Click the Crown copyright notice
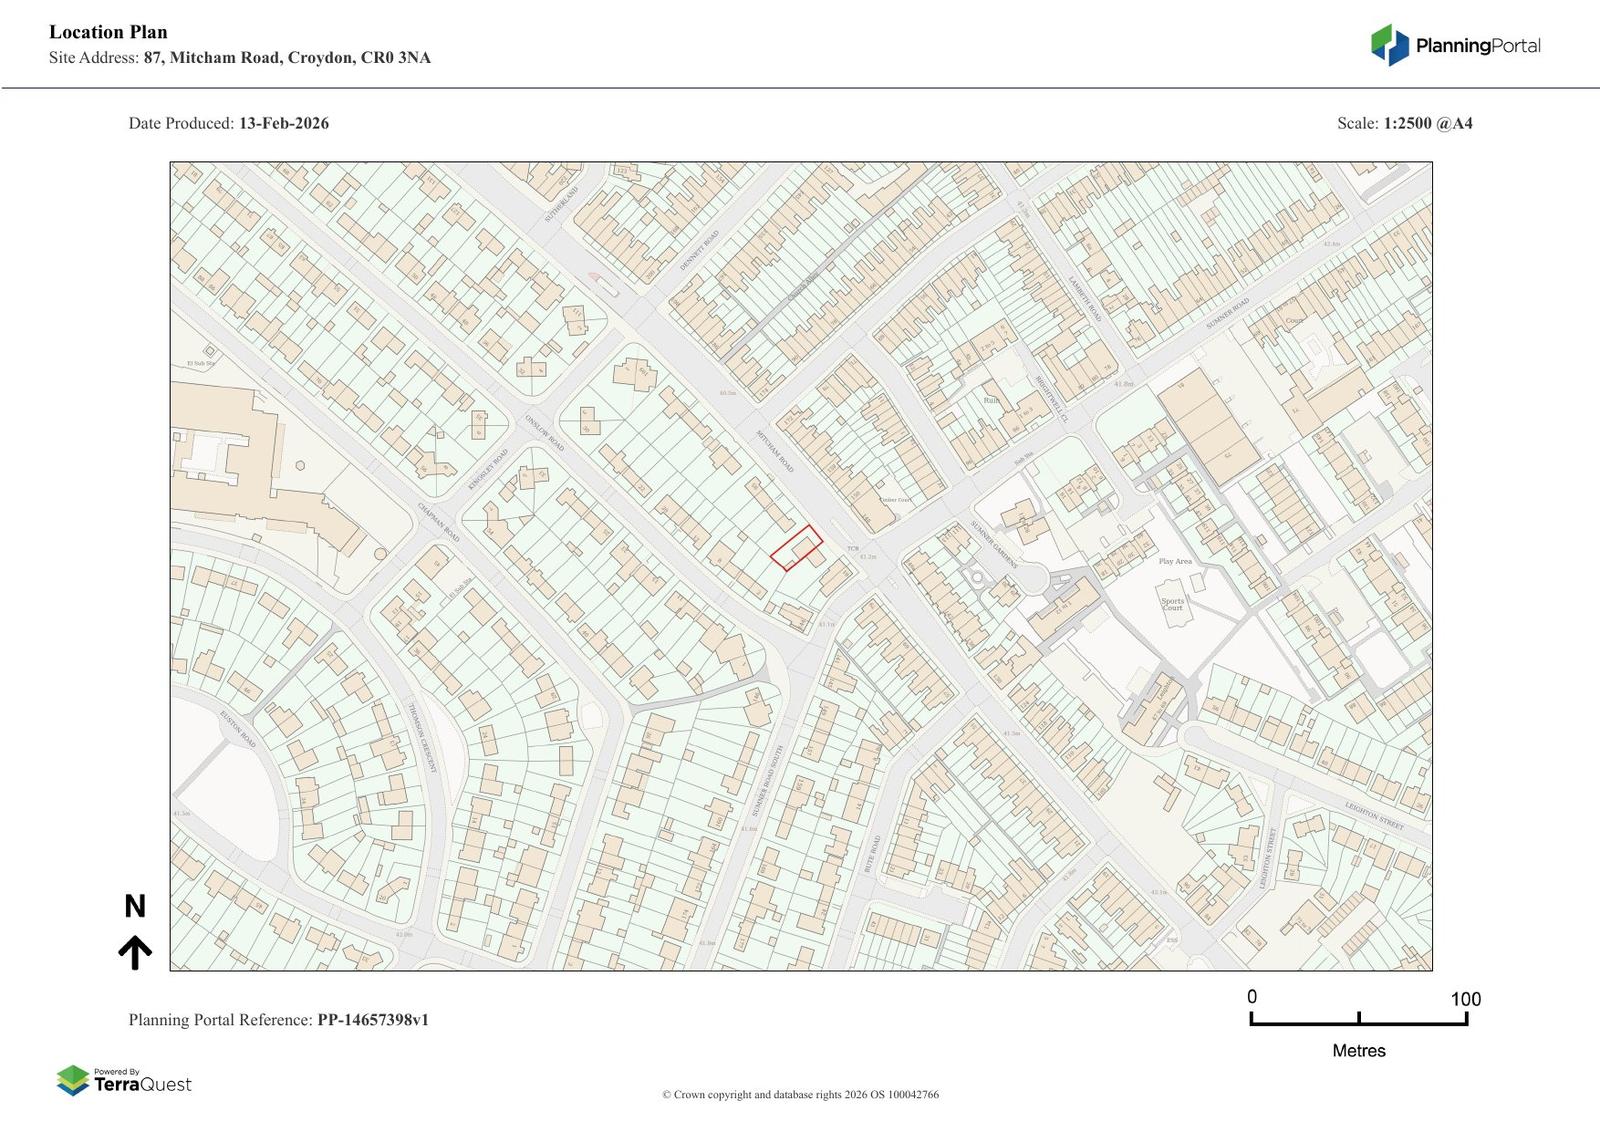 [800, 1095]
